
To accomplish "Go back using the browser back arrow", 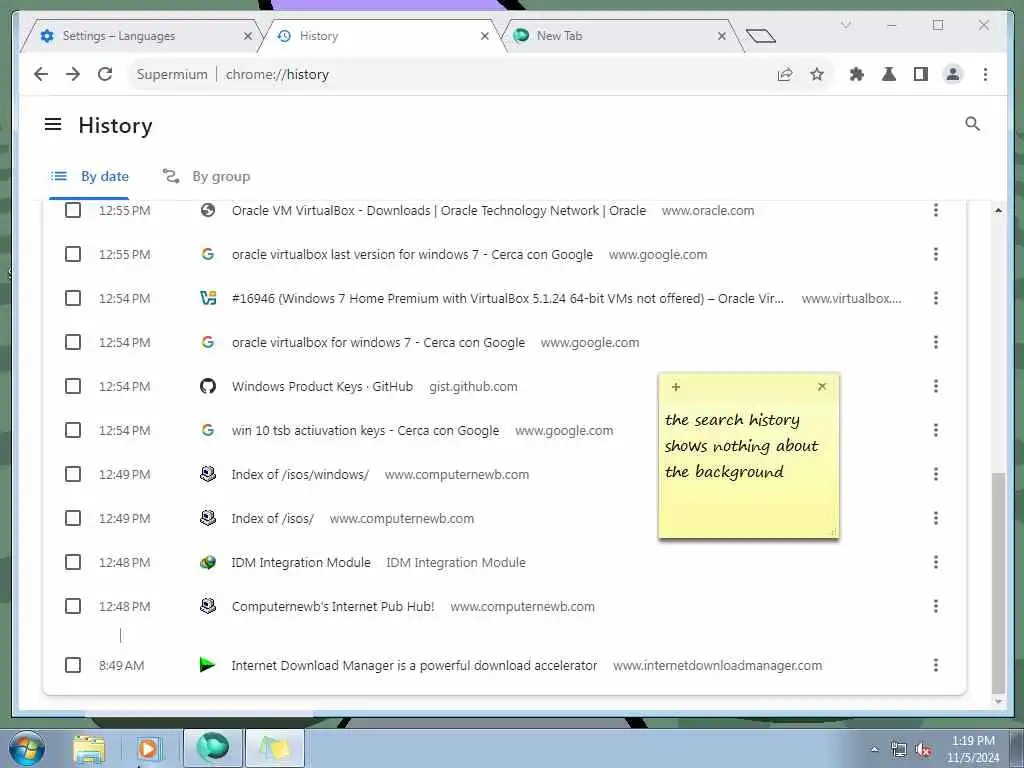I will pos(41,74).
